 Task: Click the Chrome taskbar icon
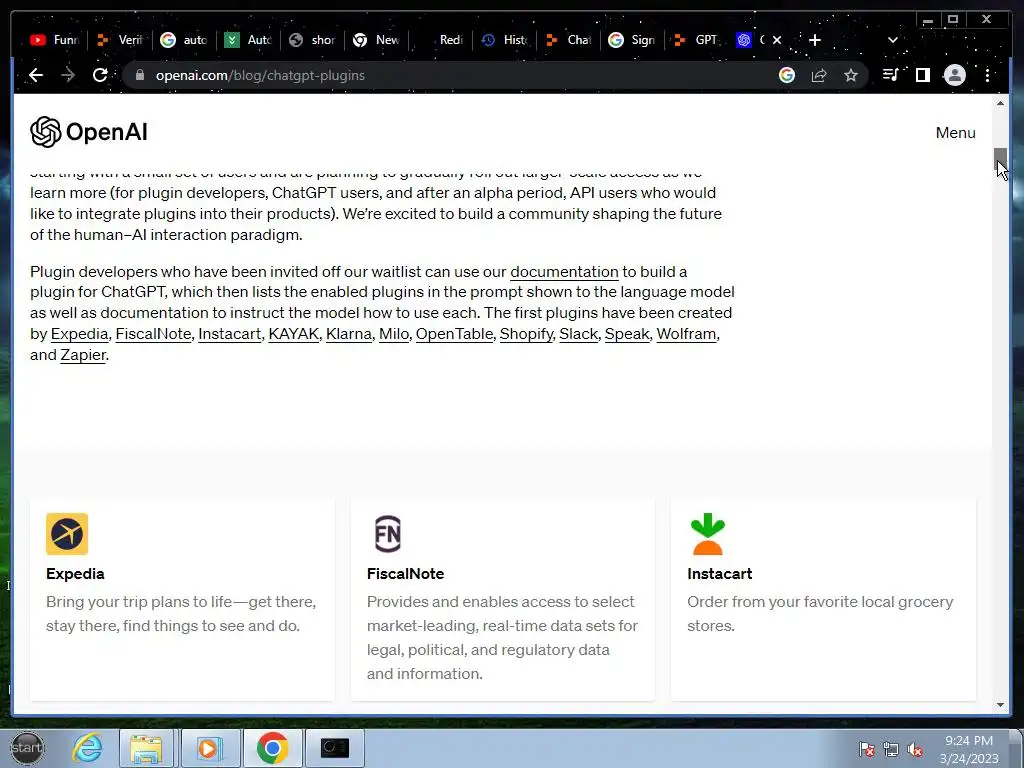point(272,748)
